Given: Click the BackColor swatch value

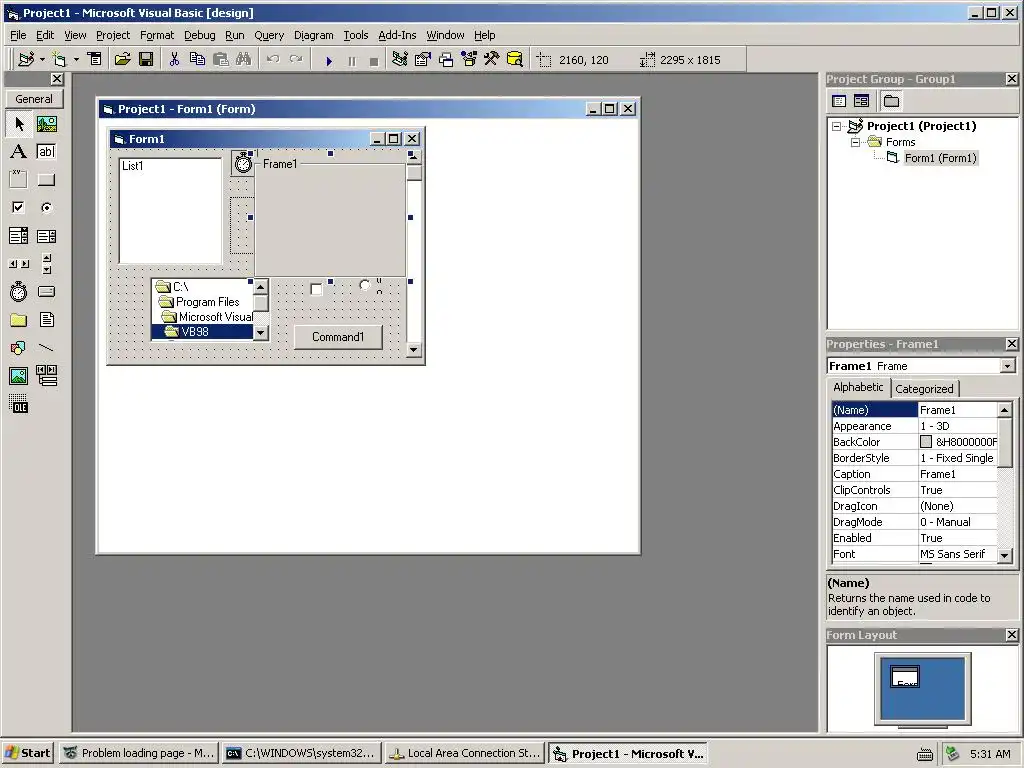Looking at the screenshot, I should 926,442.
